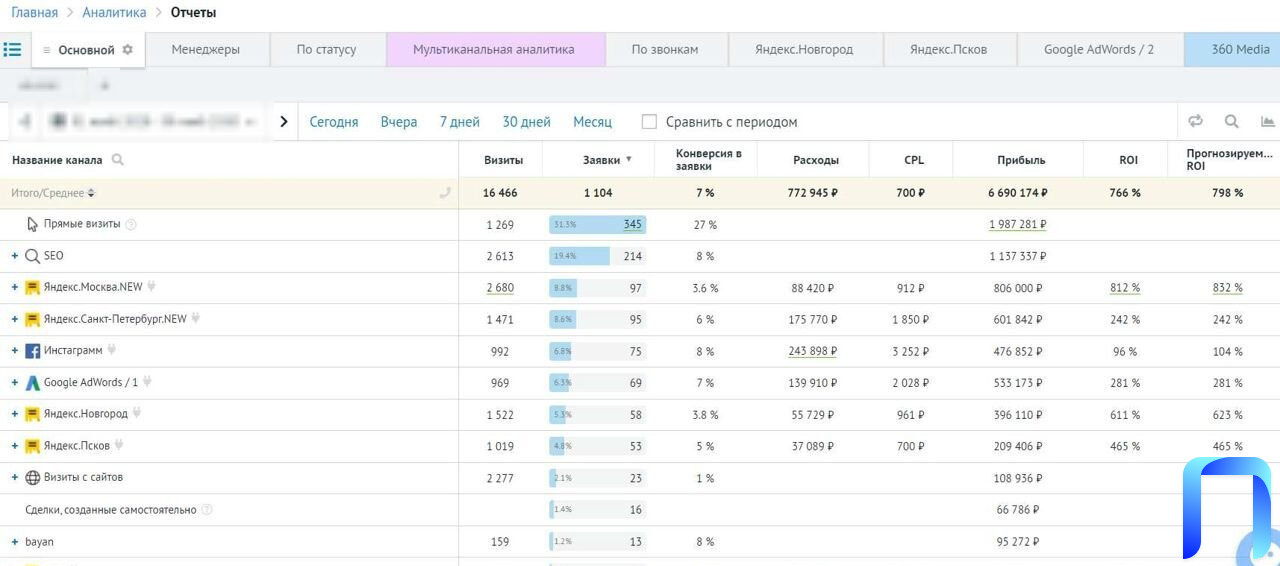
Task: Select the Сегодня period link
Action: point(334,122)
